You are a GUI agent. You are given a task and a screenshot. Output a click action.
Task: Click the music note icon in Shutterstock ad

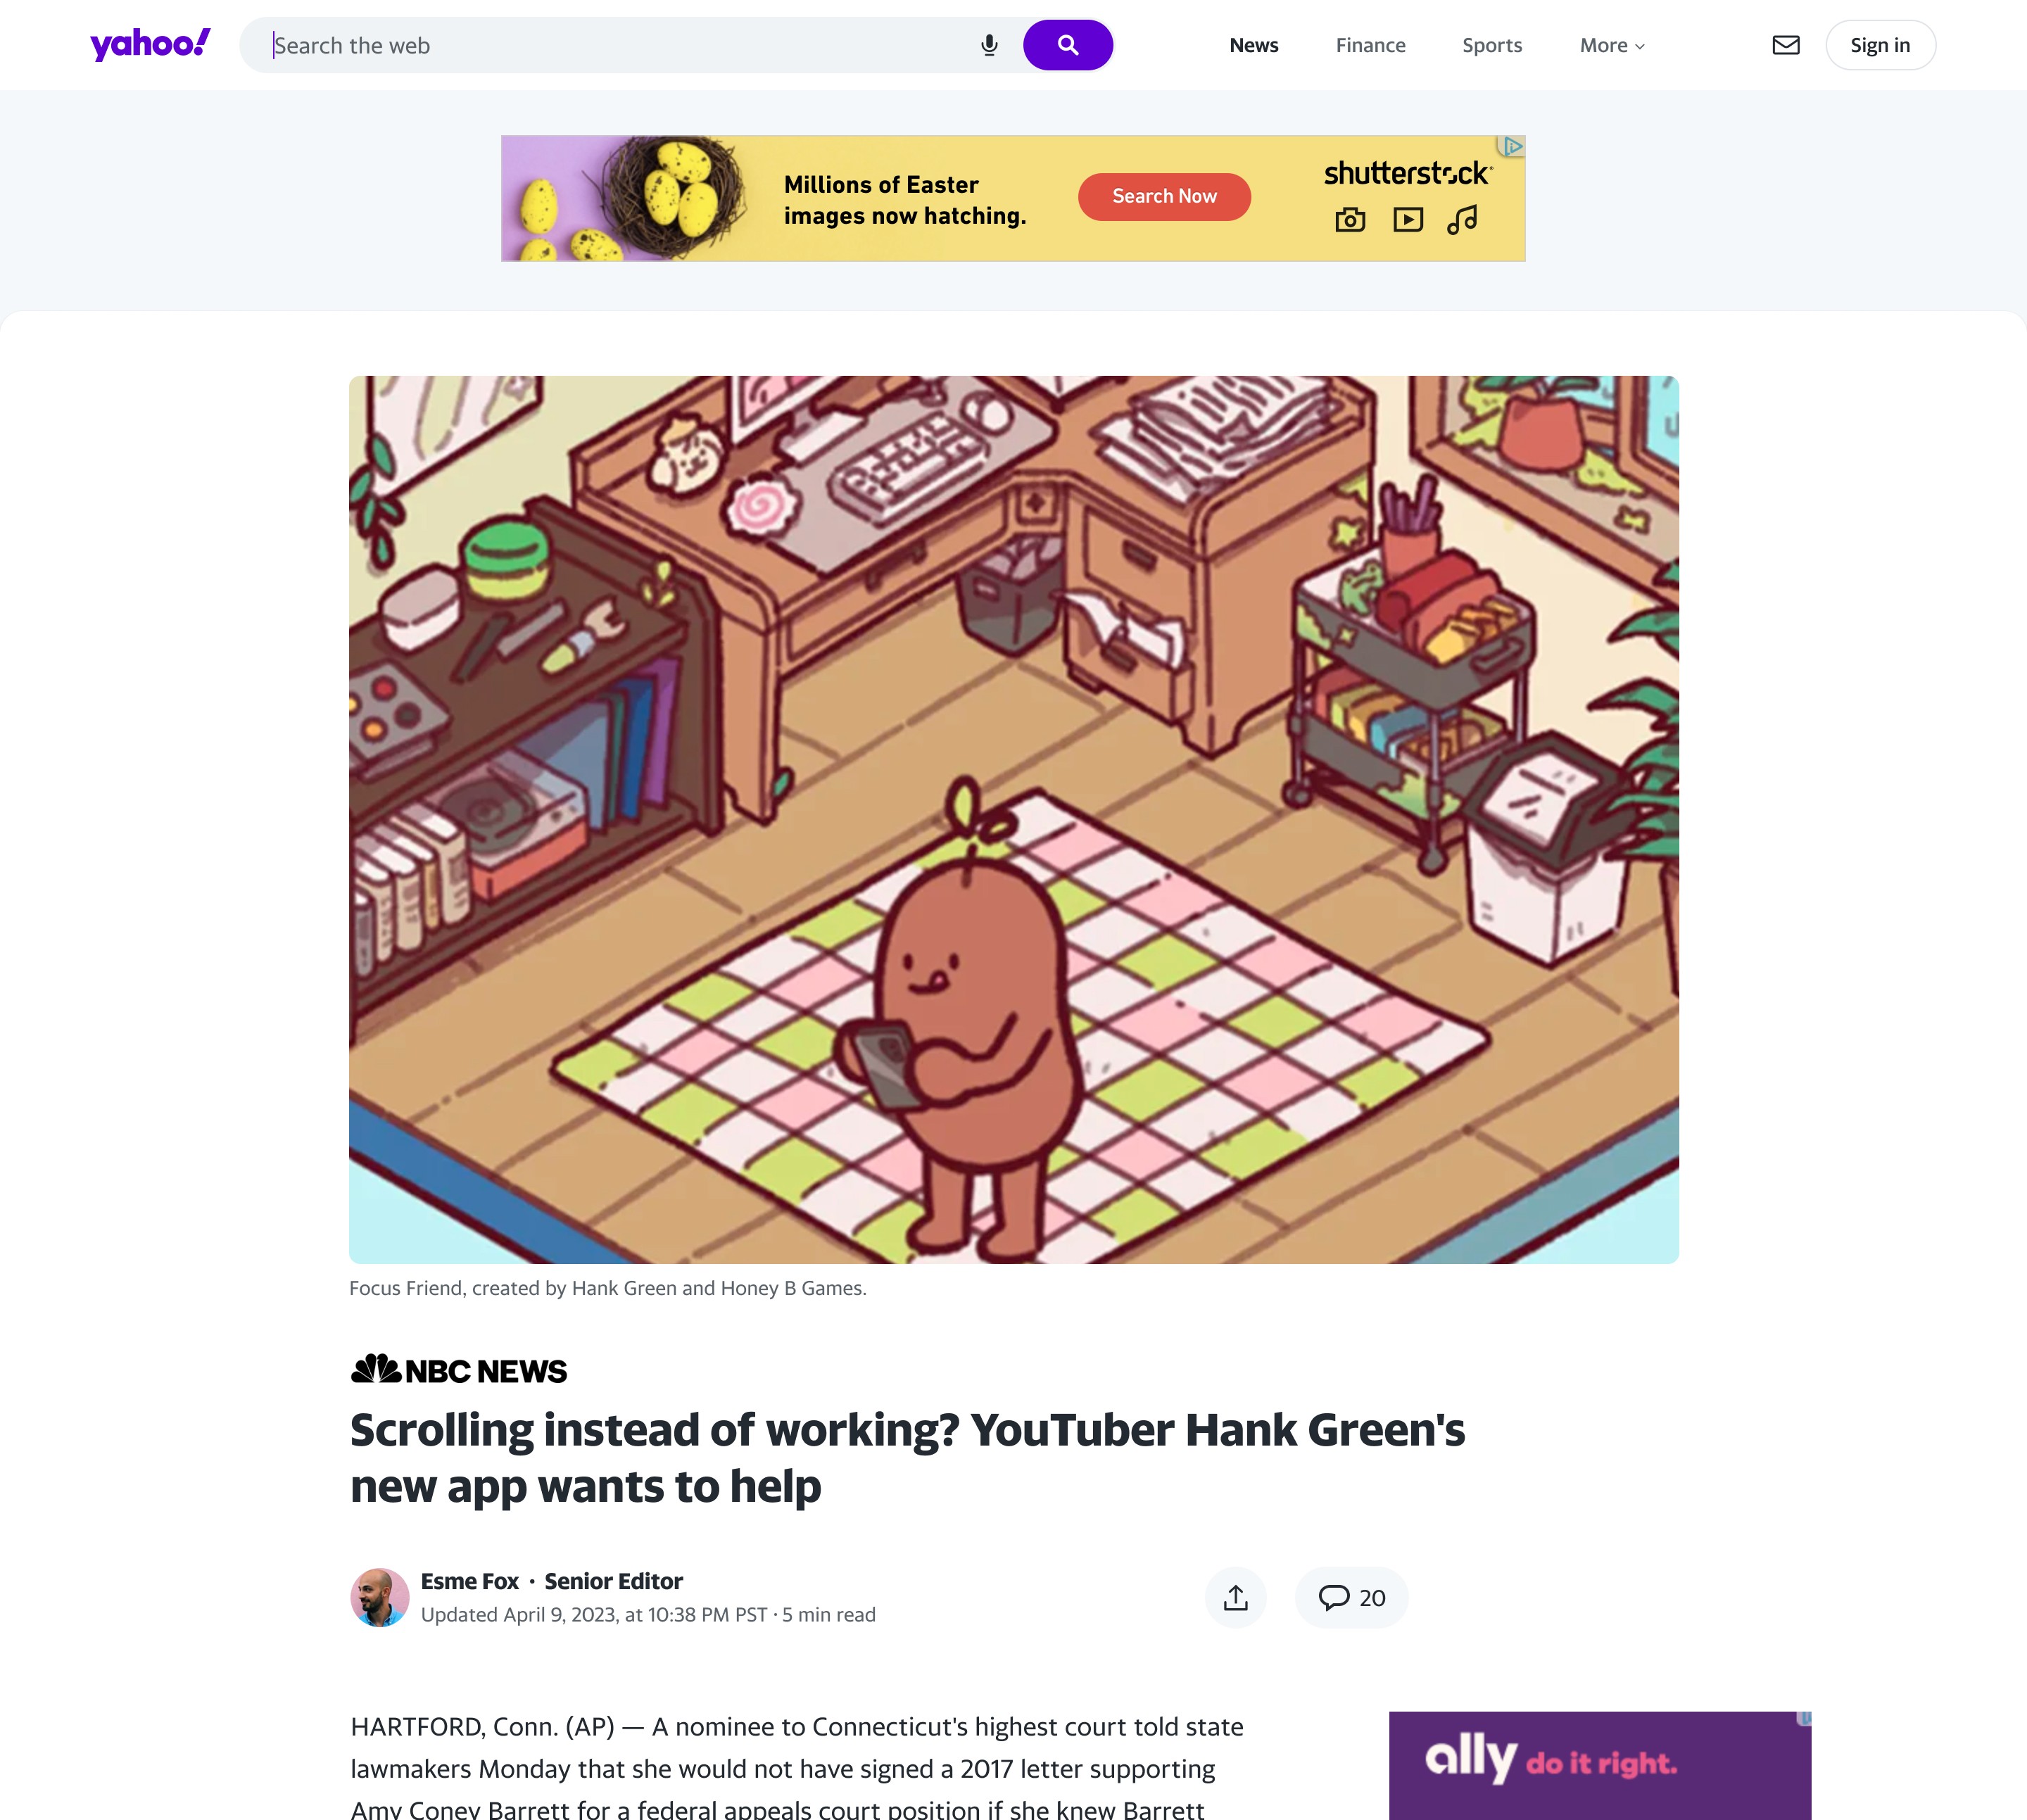pyautogui.click(x=1462, y=219)
